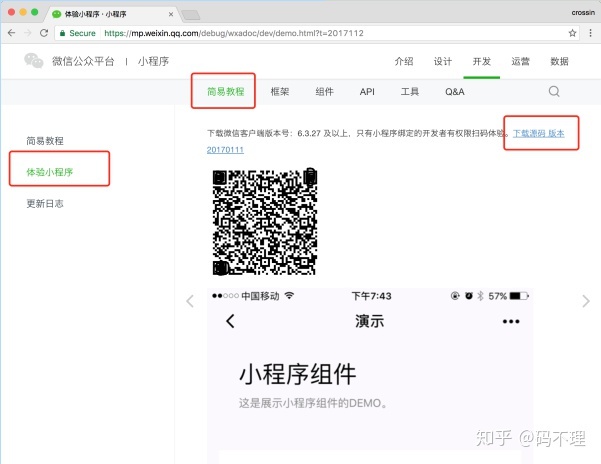The width and height of the screenshot is (601, 464).
Task: Reload the page with refresh icon
Action: coord(44,33)
